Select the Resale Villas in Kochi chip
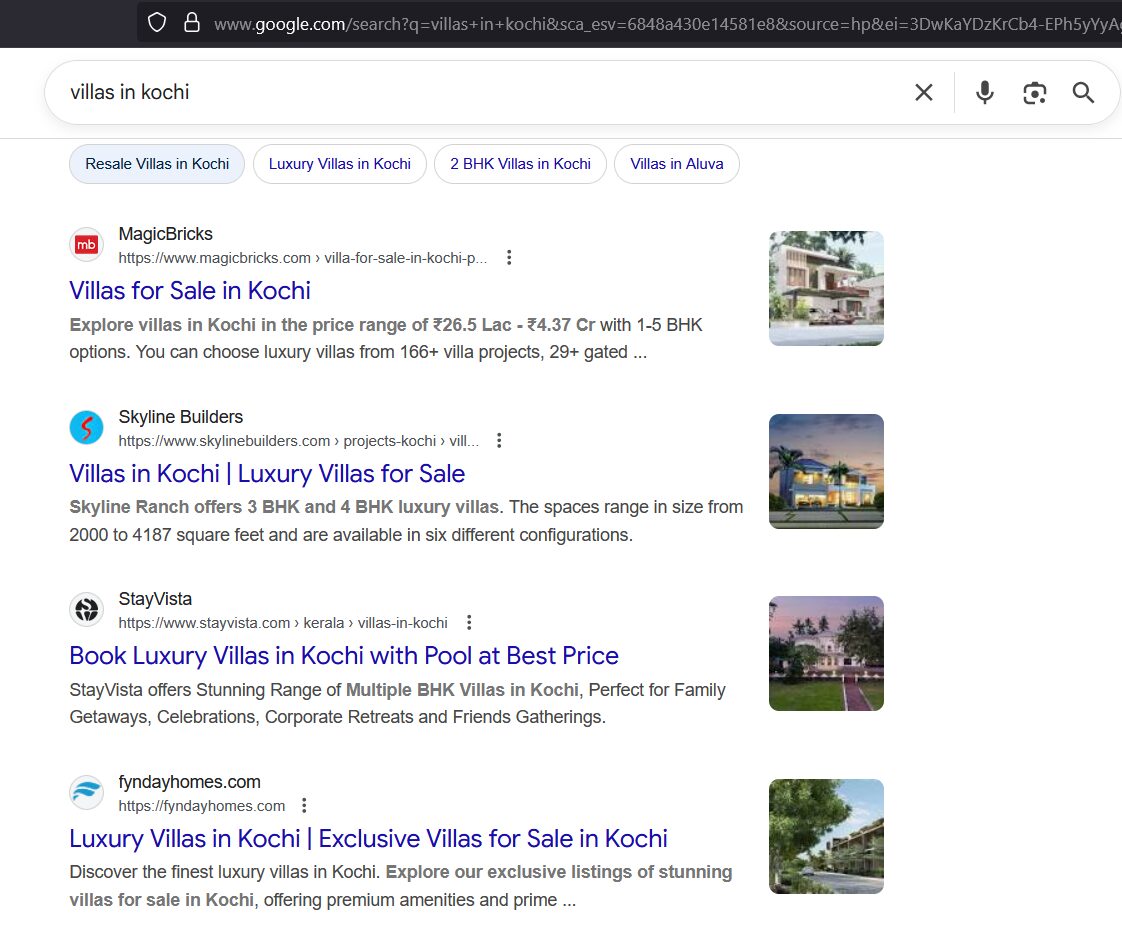 [x=157, y=164]
